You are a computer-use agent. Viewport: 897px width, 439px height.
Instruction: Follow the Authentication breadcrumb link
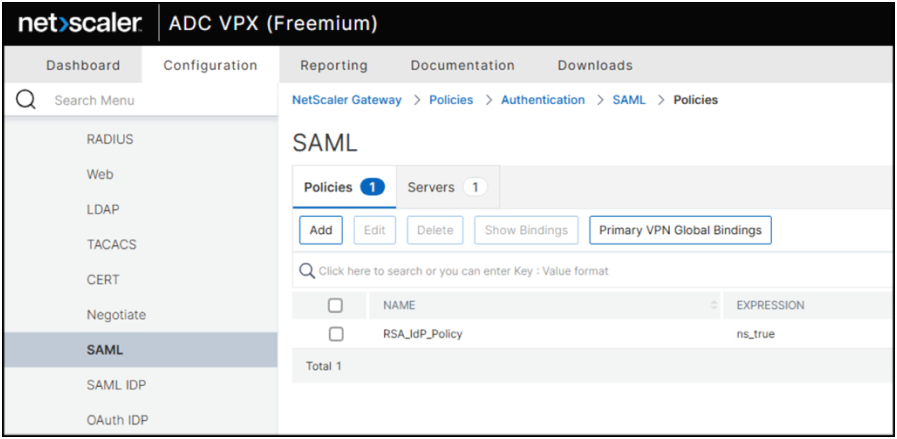(542, 100)
